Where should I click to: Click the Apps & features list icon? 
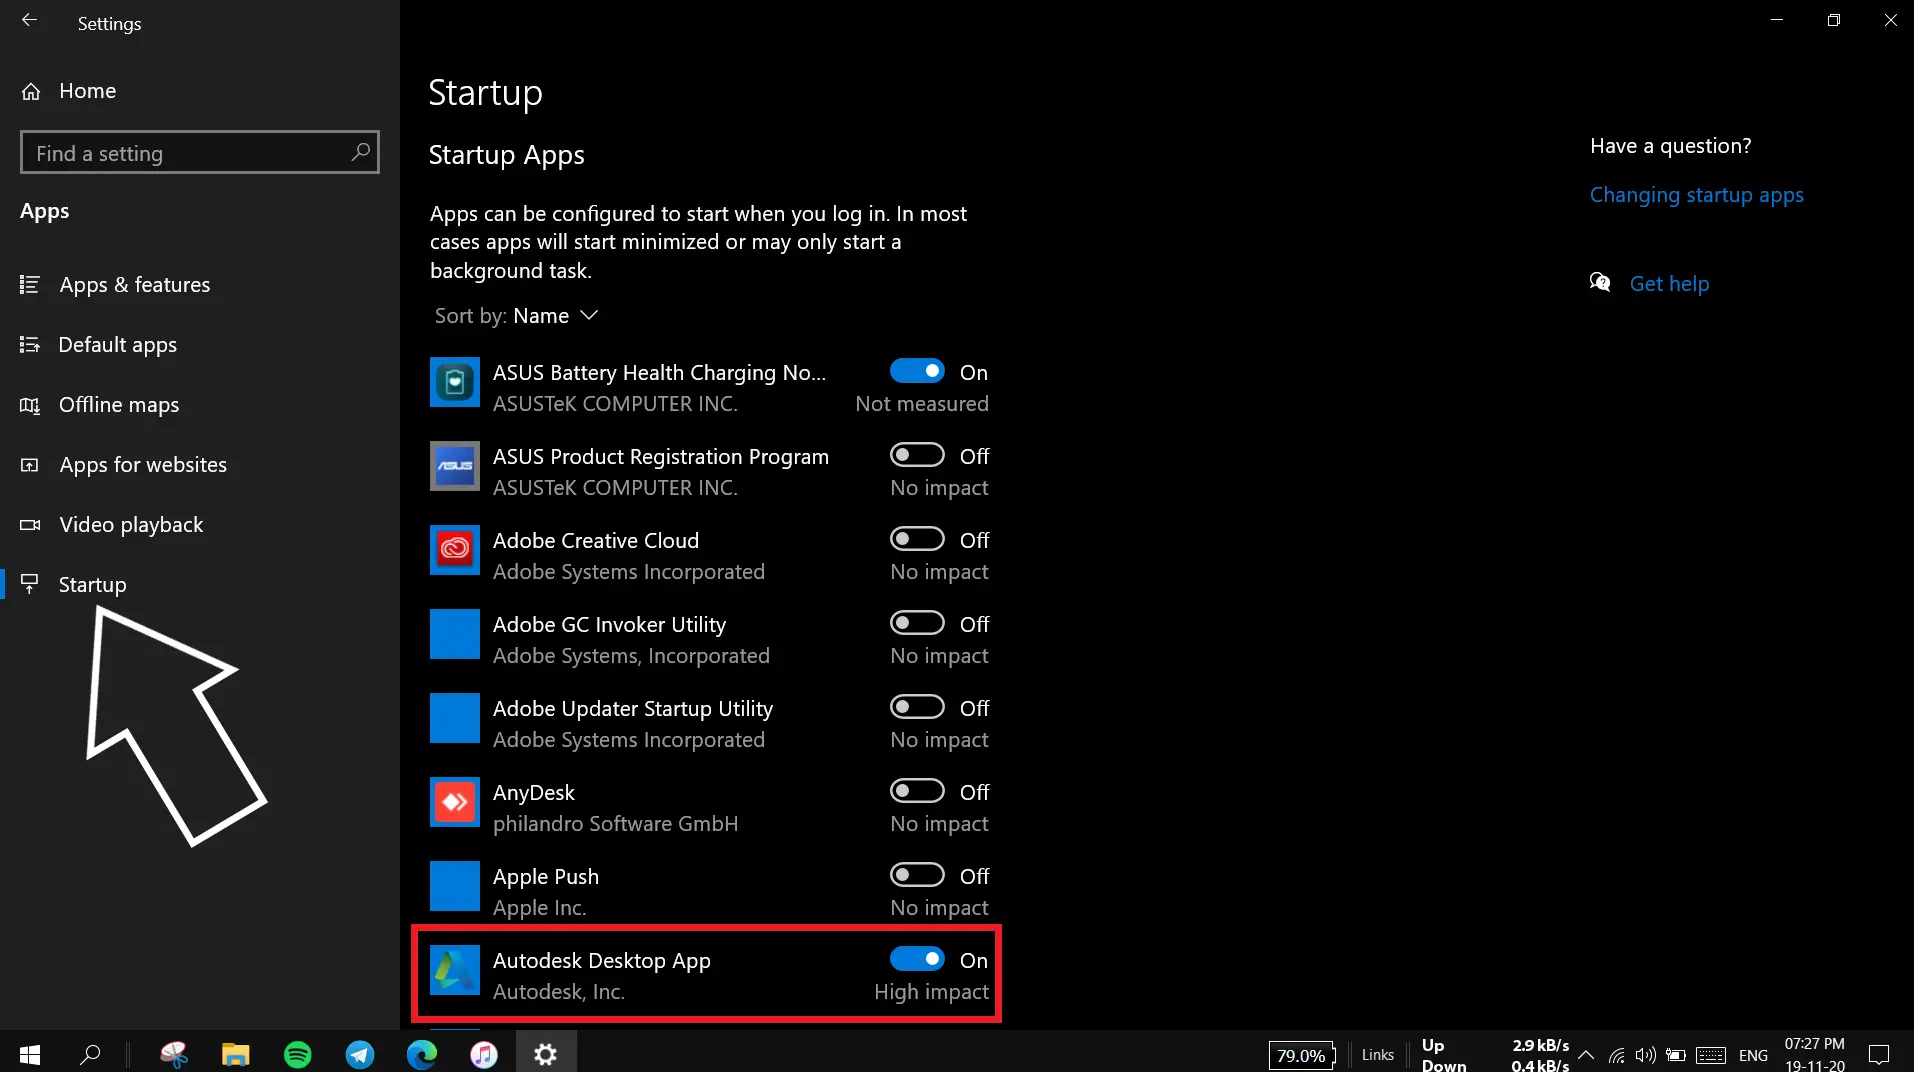tap(30, 285)
